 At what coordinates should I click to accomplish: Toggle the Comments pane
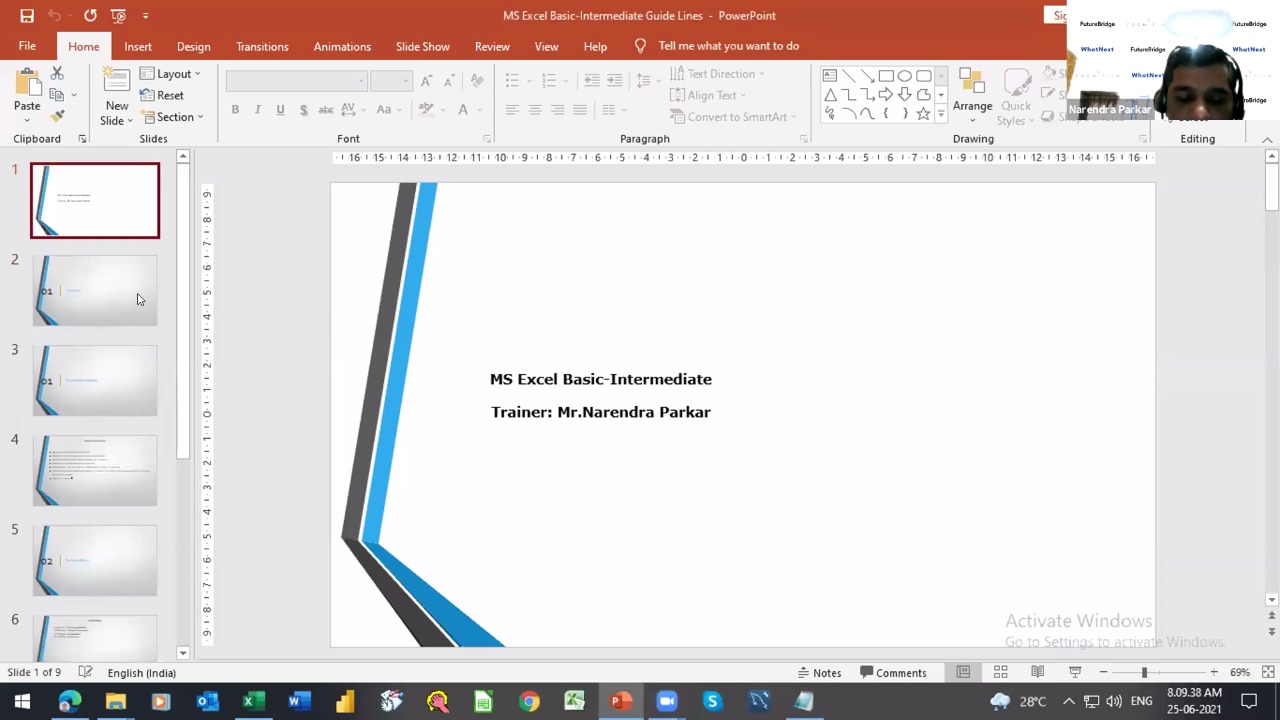[x=893, y=673]
